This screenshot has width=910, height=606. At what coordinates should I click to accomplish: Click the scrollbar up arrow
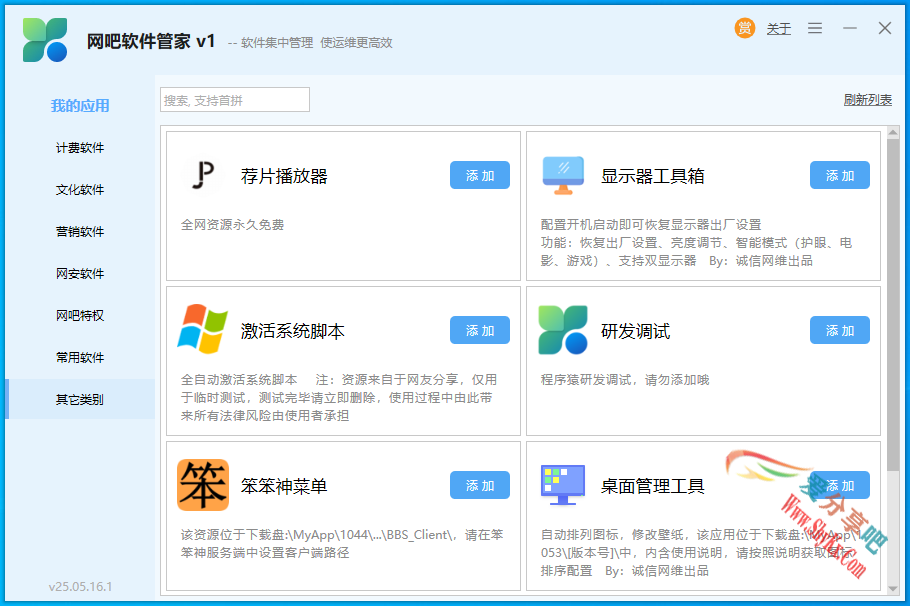893,133
